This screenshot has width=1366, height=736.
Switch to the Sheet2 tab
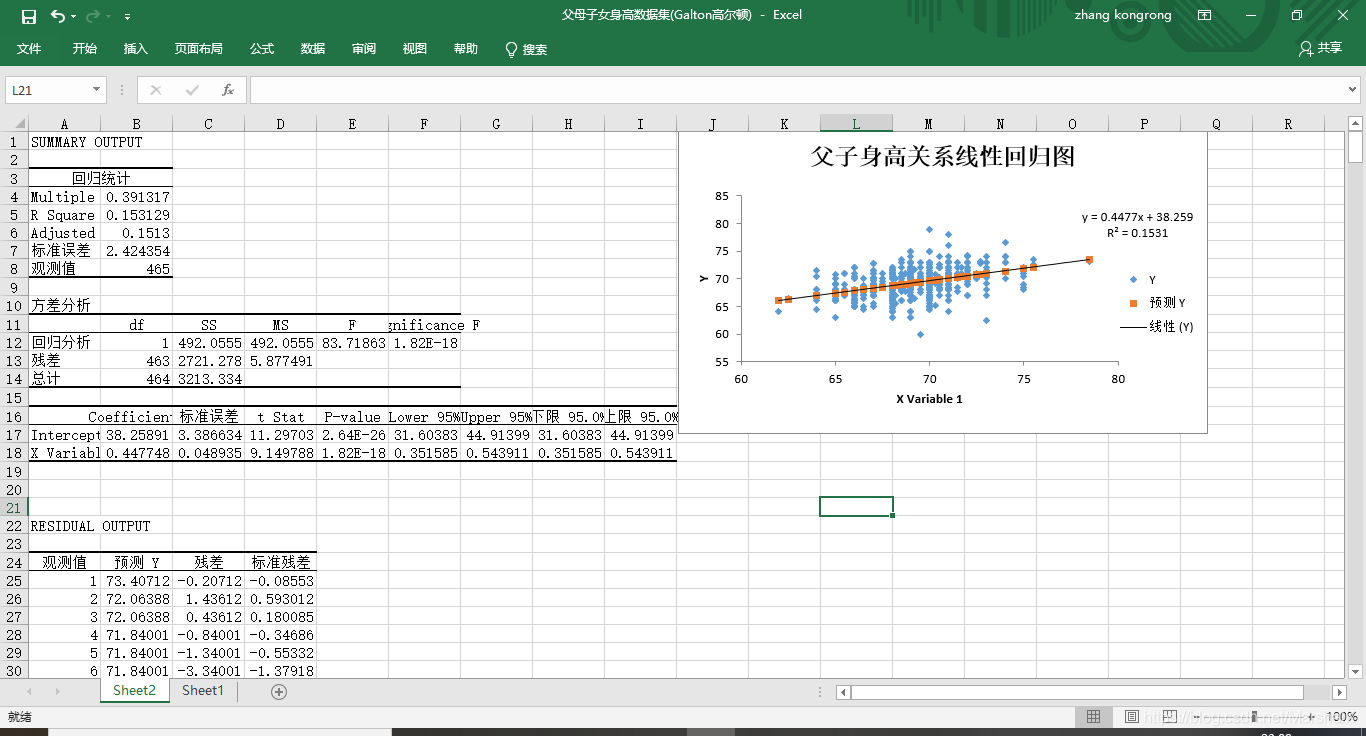134,691
